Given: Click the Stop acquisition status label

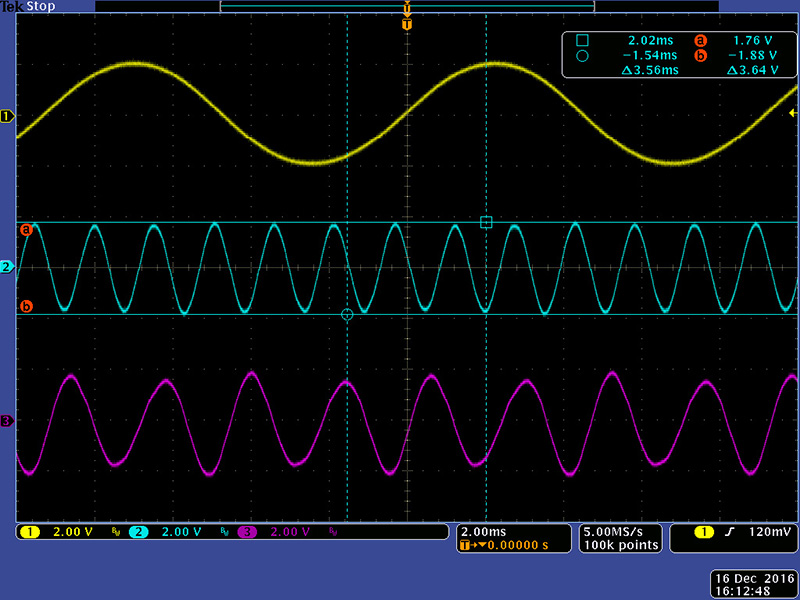Looking at the screenshot, I should coord(40,7).
